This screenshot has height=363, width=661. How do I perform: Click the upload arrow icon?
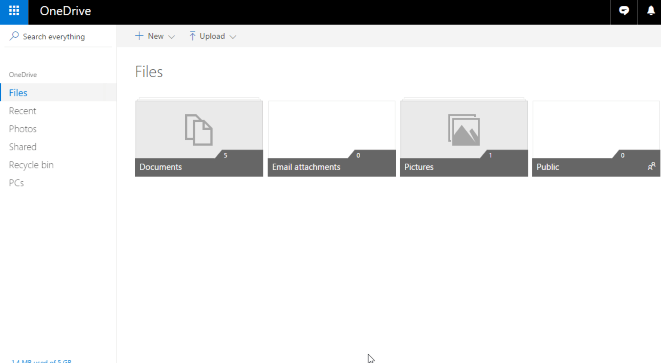(x=192, y=36)
